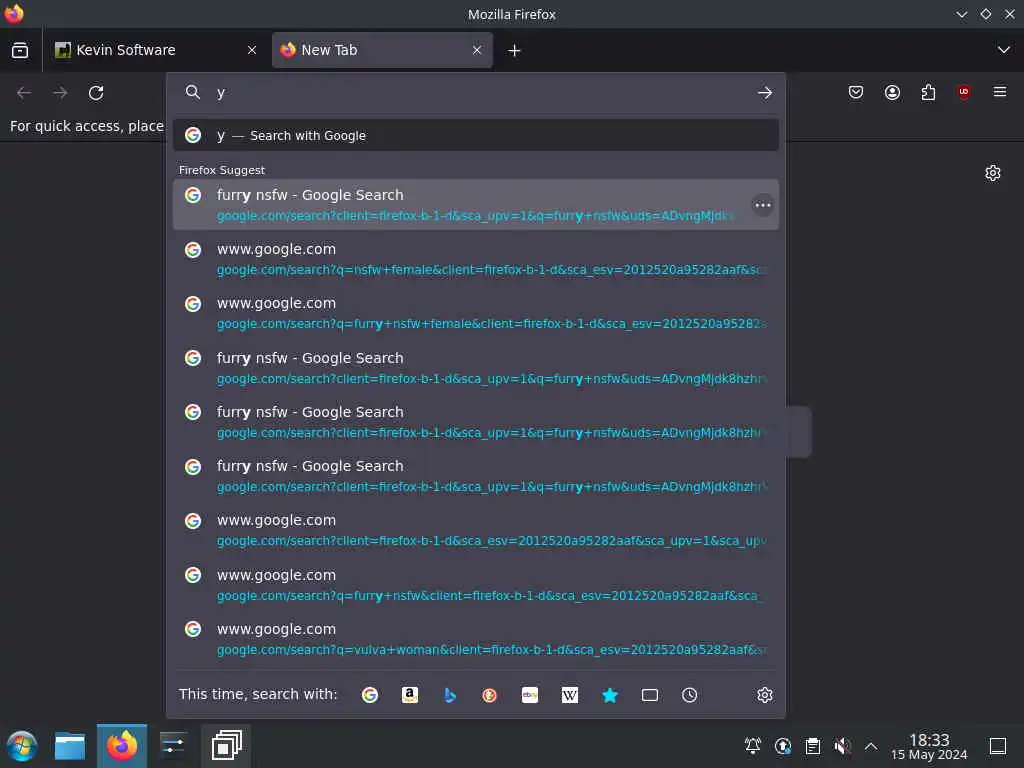Search bookmarks with the star icon
Screen dimensions: 1024x768
tap(610, 695)
